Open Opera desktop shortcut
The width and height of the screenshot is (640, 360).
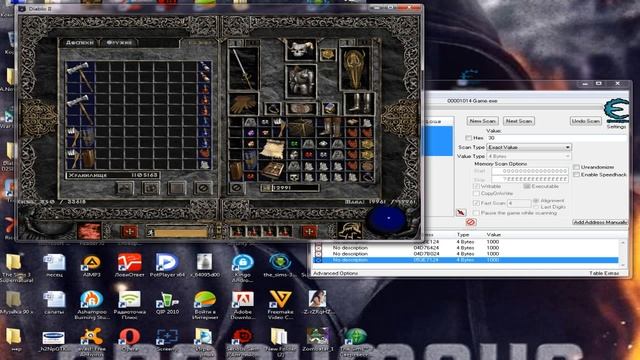point(129,340)
